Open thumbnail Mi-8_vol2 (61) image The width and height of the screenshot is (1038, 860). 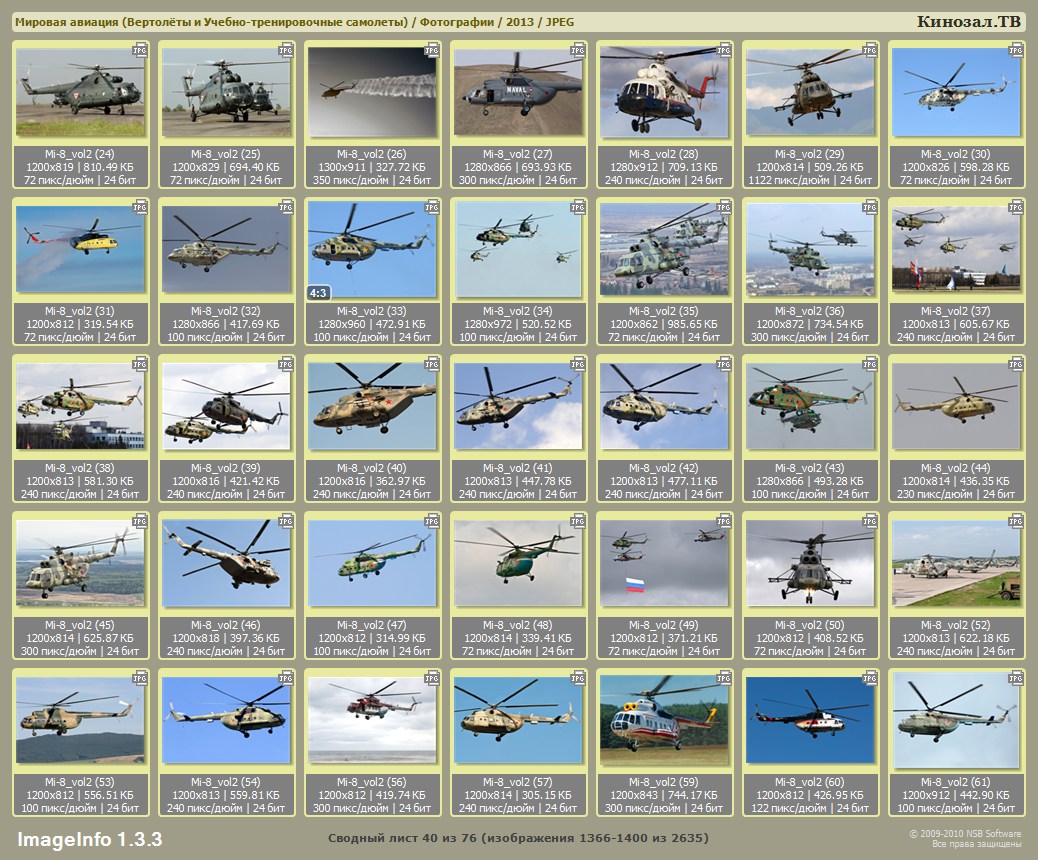[955, 718]
